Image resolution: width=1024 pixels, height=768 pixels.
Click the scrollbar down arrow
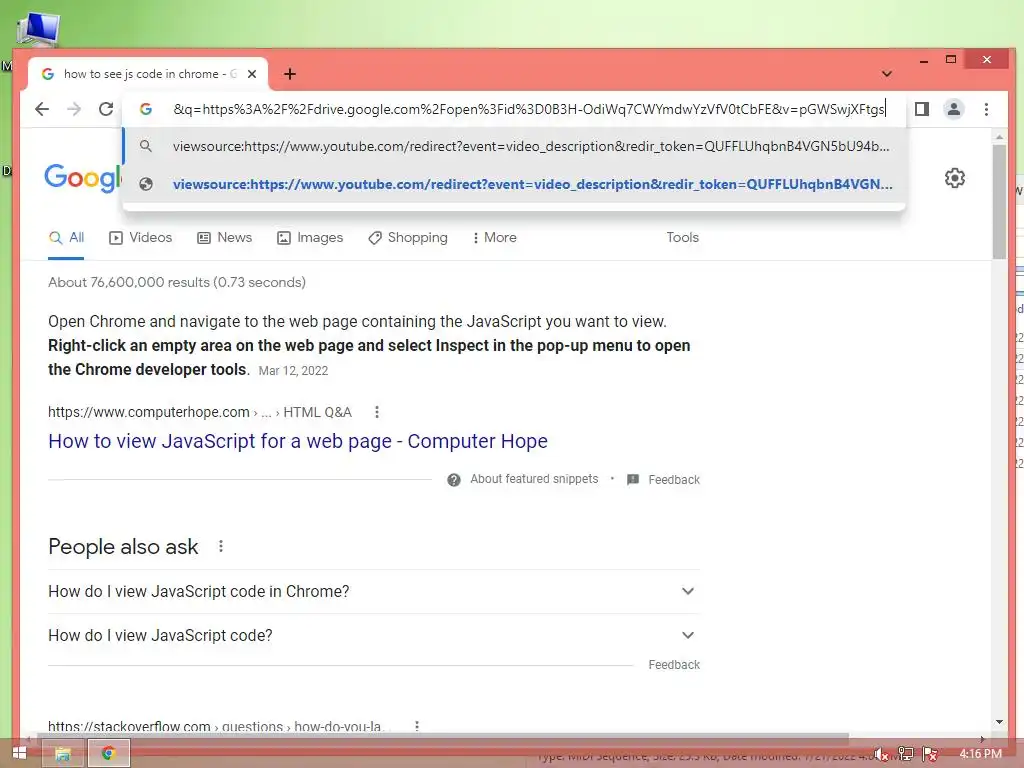tap(999, 722)
